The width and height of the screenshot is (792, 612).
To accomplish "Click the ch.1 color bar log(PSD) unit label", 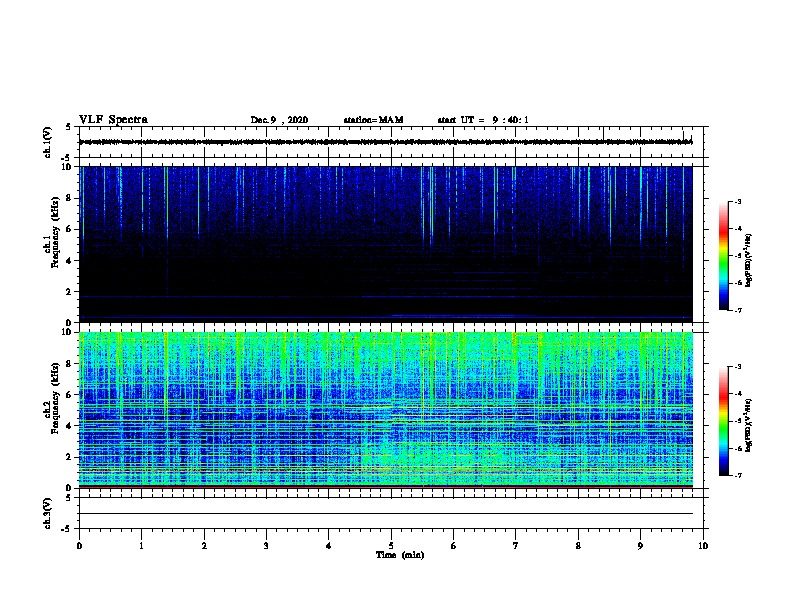I will [749, 260].
